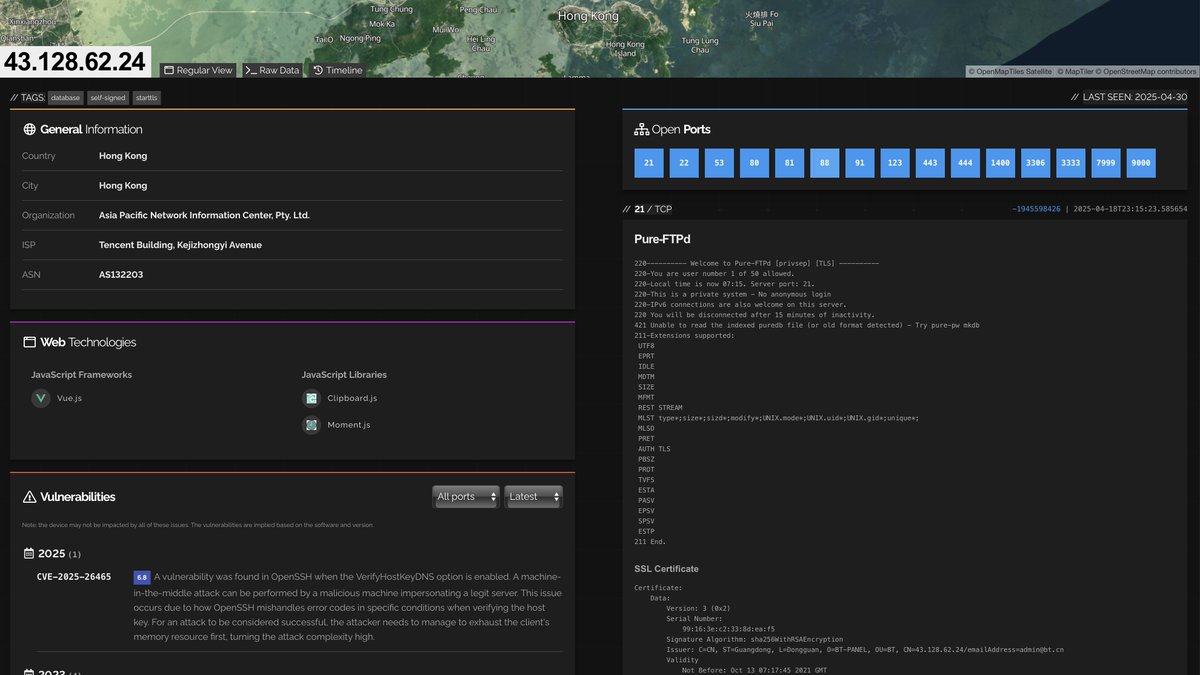Viewport: 1200px width, 675px height.
Task: Click the Vulnerabilities warning triangle icon
Action: (x=29, y=497)
